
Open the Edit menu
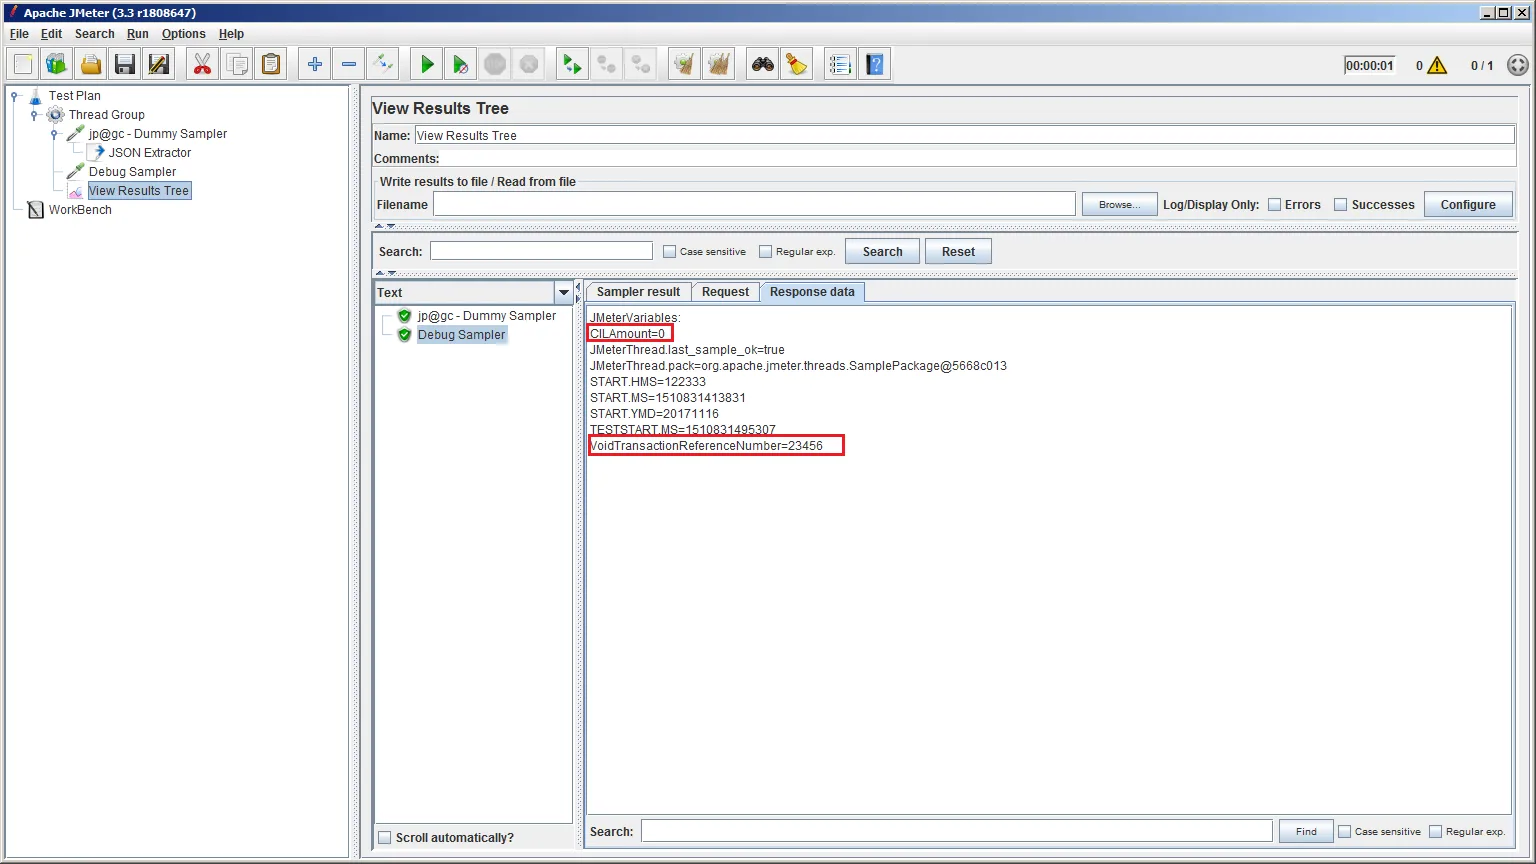click(x=51, y=34)
